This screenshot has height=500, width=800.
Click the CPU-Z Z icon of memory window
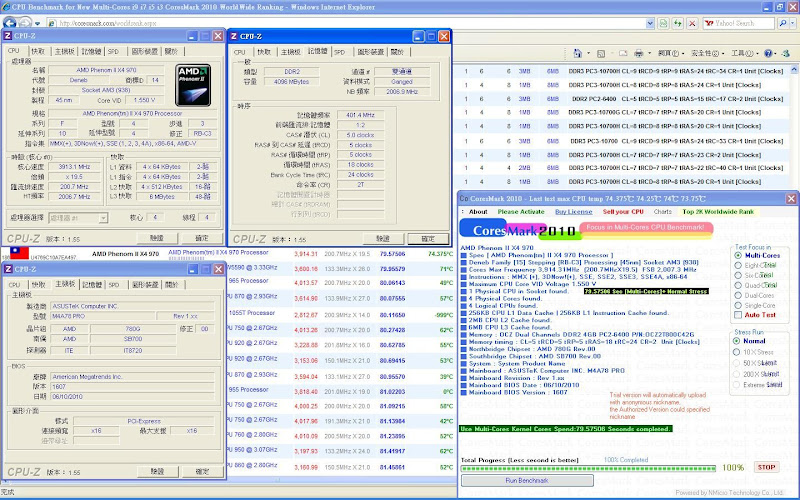[x=234, y=36]
